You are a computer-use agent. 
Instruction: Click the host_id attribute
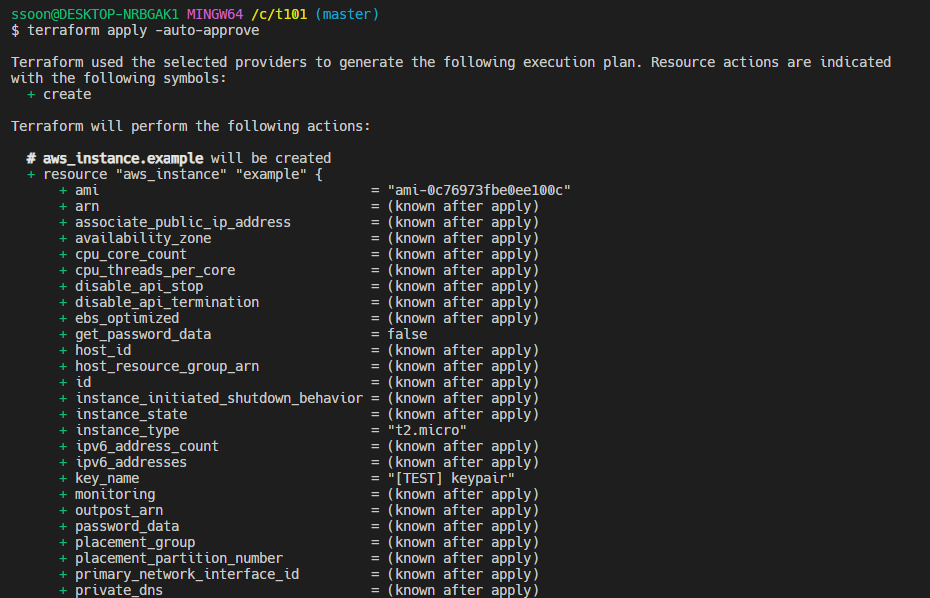(103, 351)
